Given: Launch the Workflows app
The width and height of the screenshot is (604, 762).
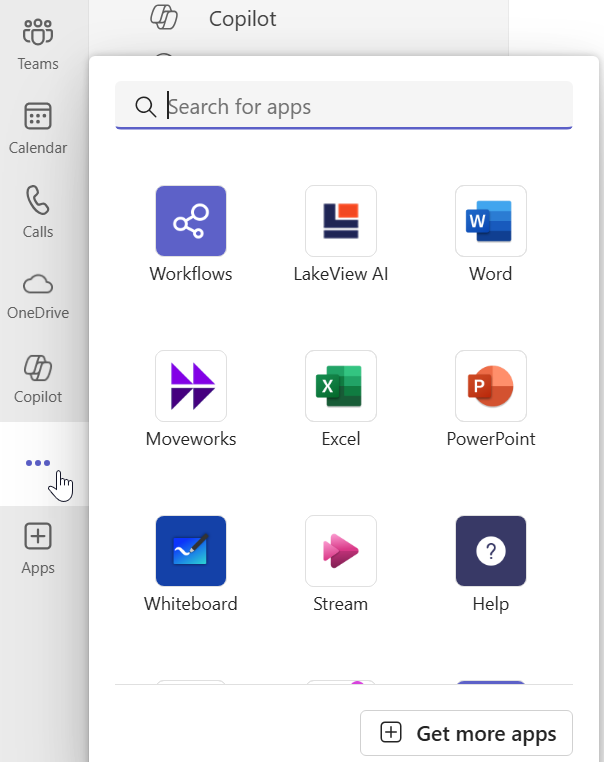Looking at the screenshot, I should click(191, 234).
